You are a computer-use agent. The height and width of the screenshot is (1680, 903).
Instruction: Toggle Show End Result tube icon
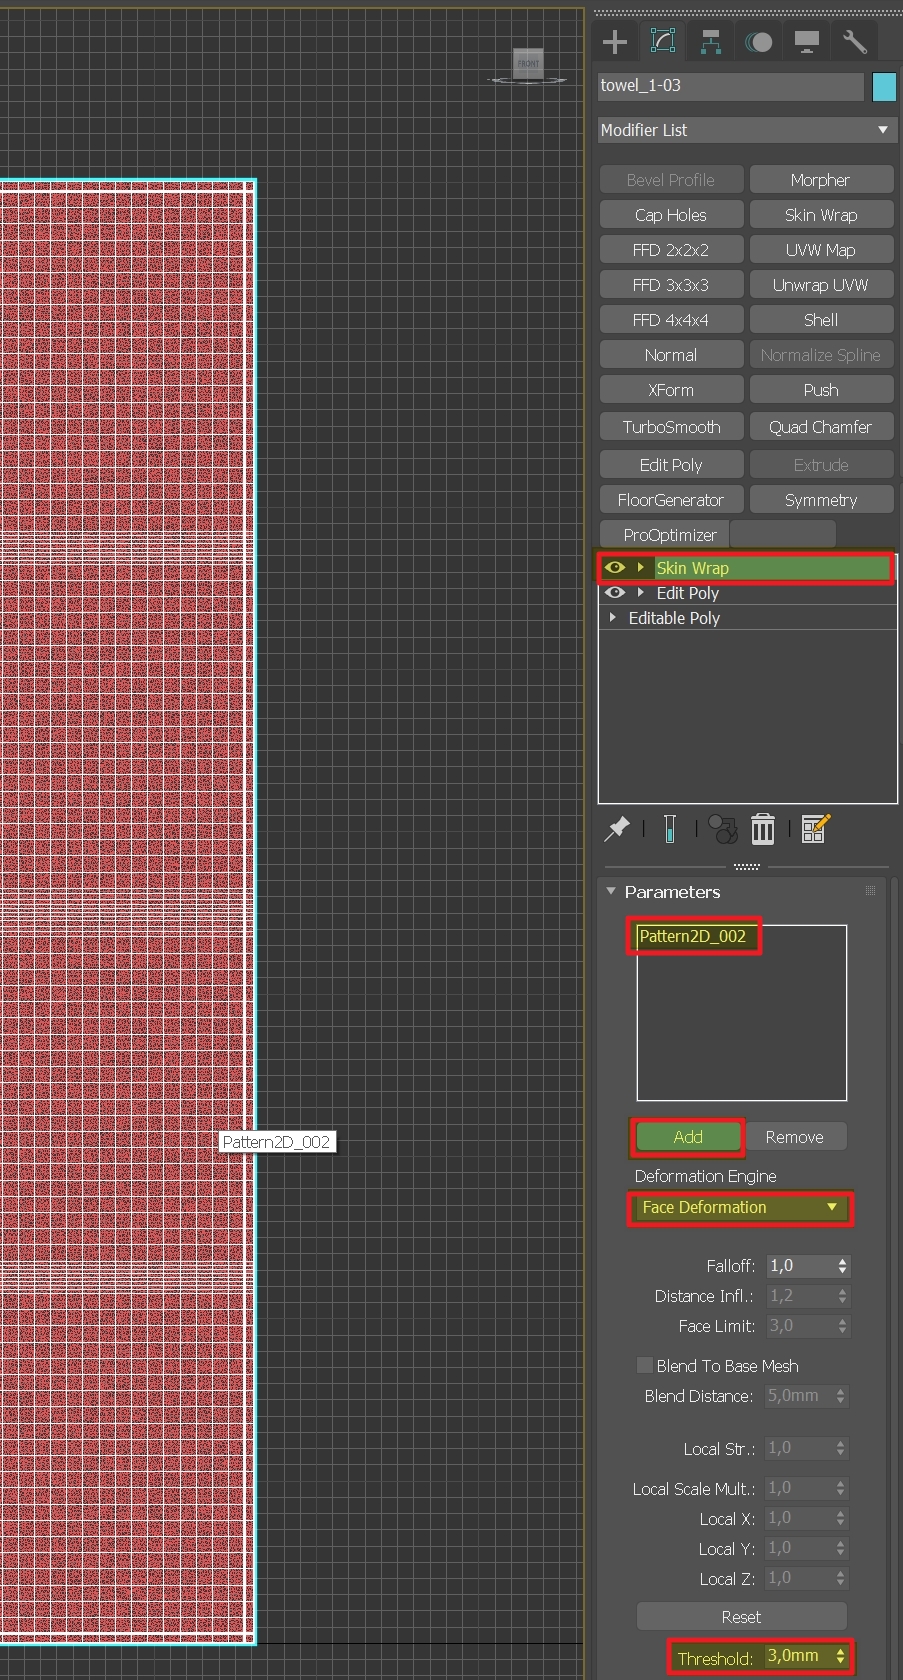click(670, 829)
